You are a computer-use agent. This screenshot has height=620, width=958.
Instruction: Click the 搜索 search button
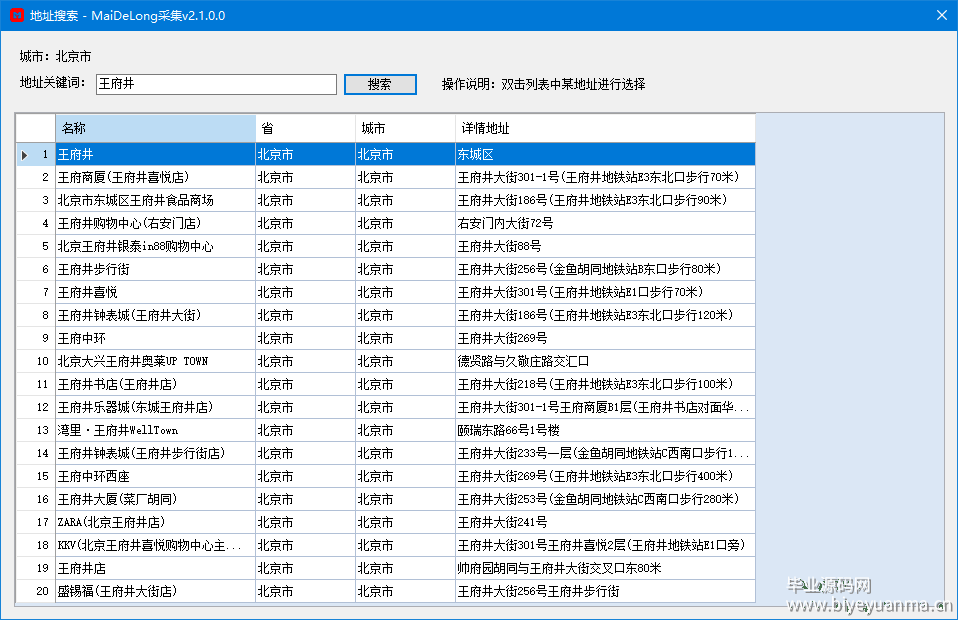(380, 84)
